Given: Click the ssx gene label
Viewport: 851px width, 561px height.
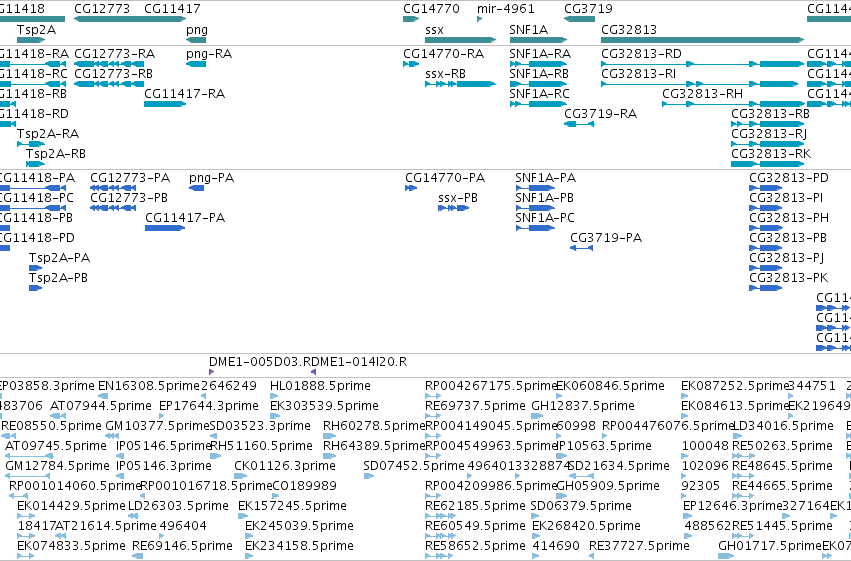Looking at the screenshot, I should coord(434,30).
